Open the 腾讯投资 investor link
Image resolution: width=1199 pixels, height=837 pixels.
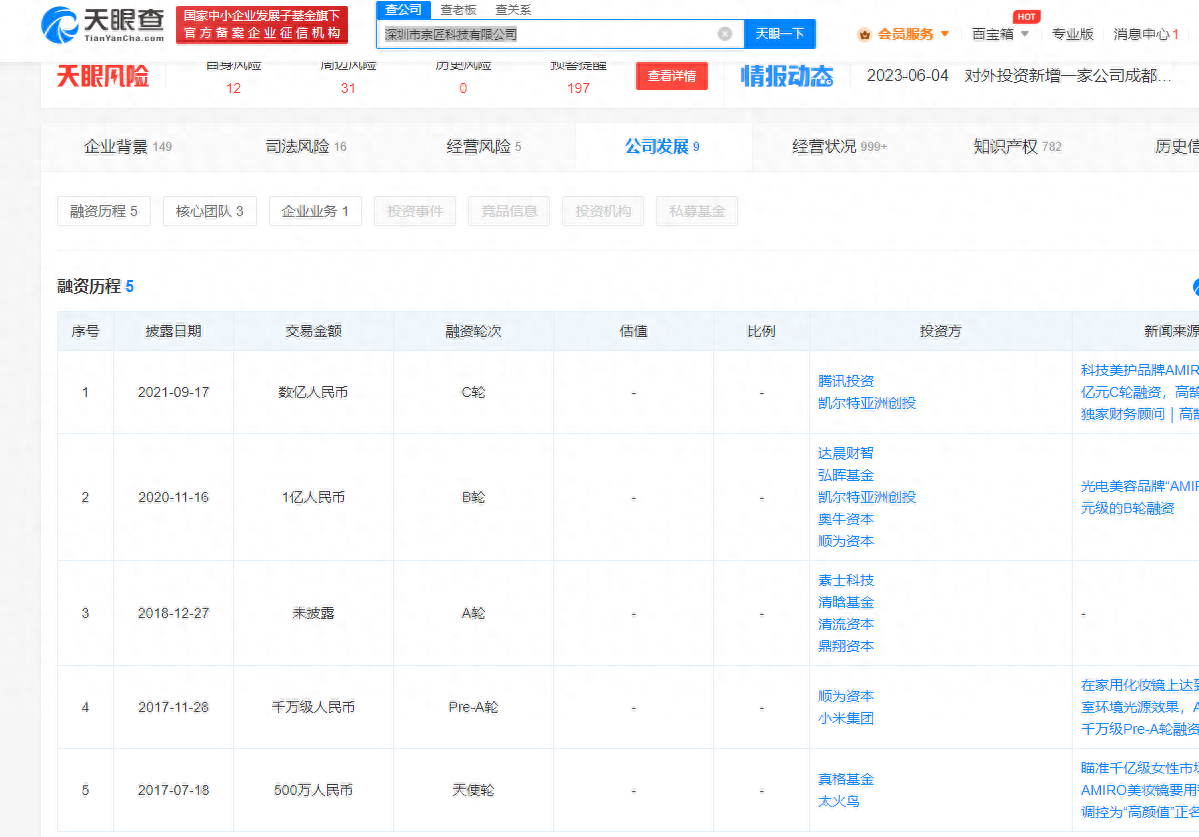846,381
